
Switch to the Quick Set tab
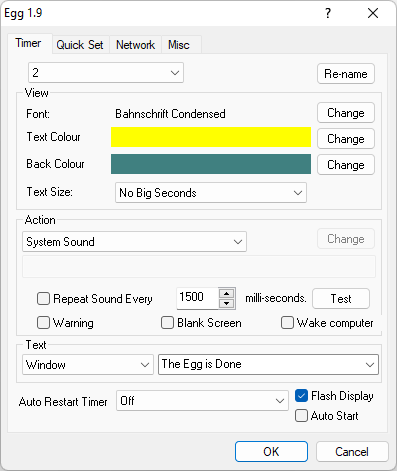[80, 45]
